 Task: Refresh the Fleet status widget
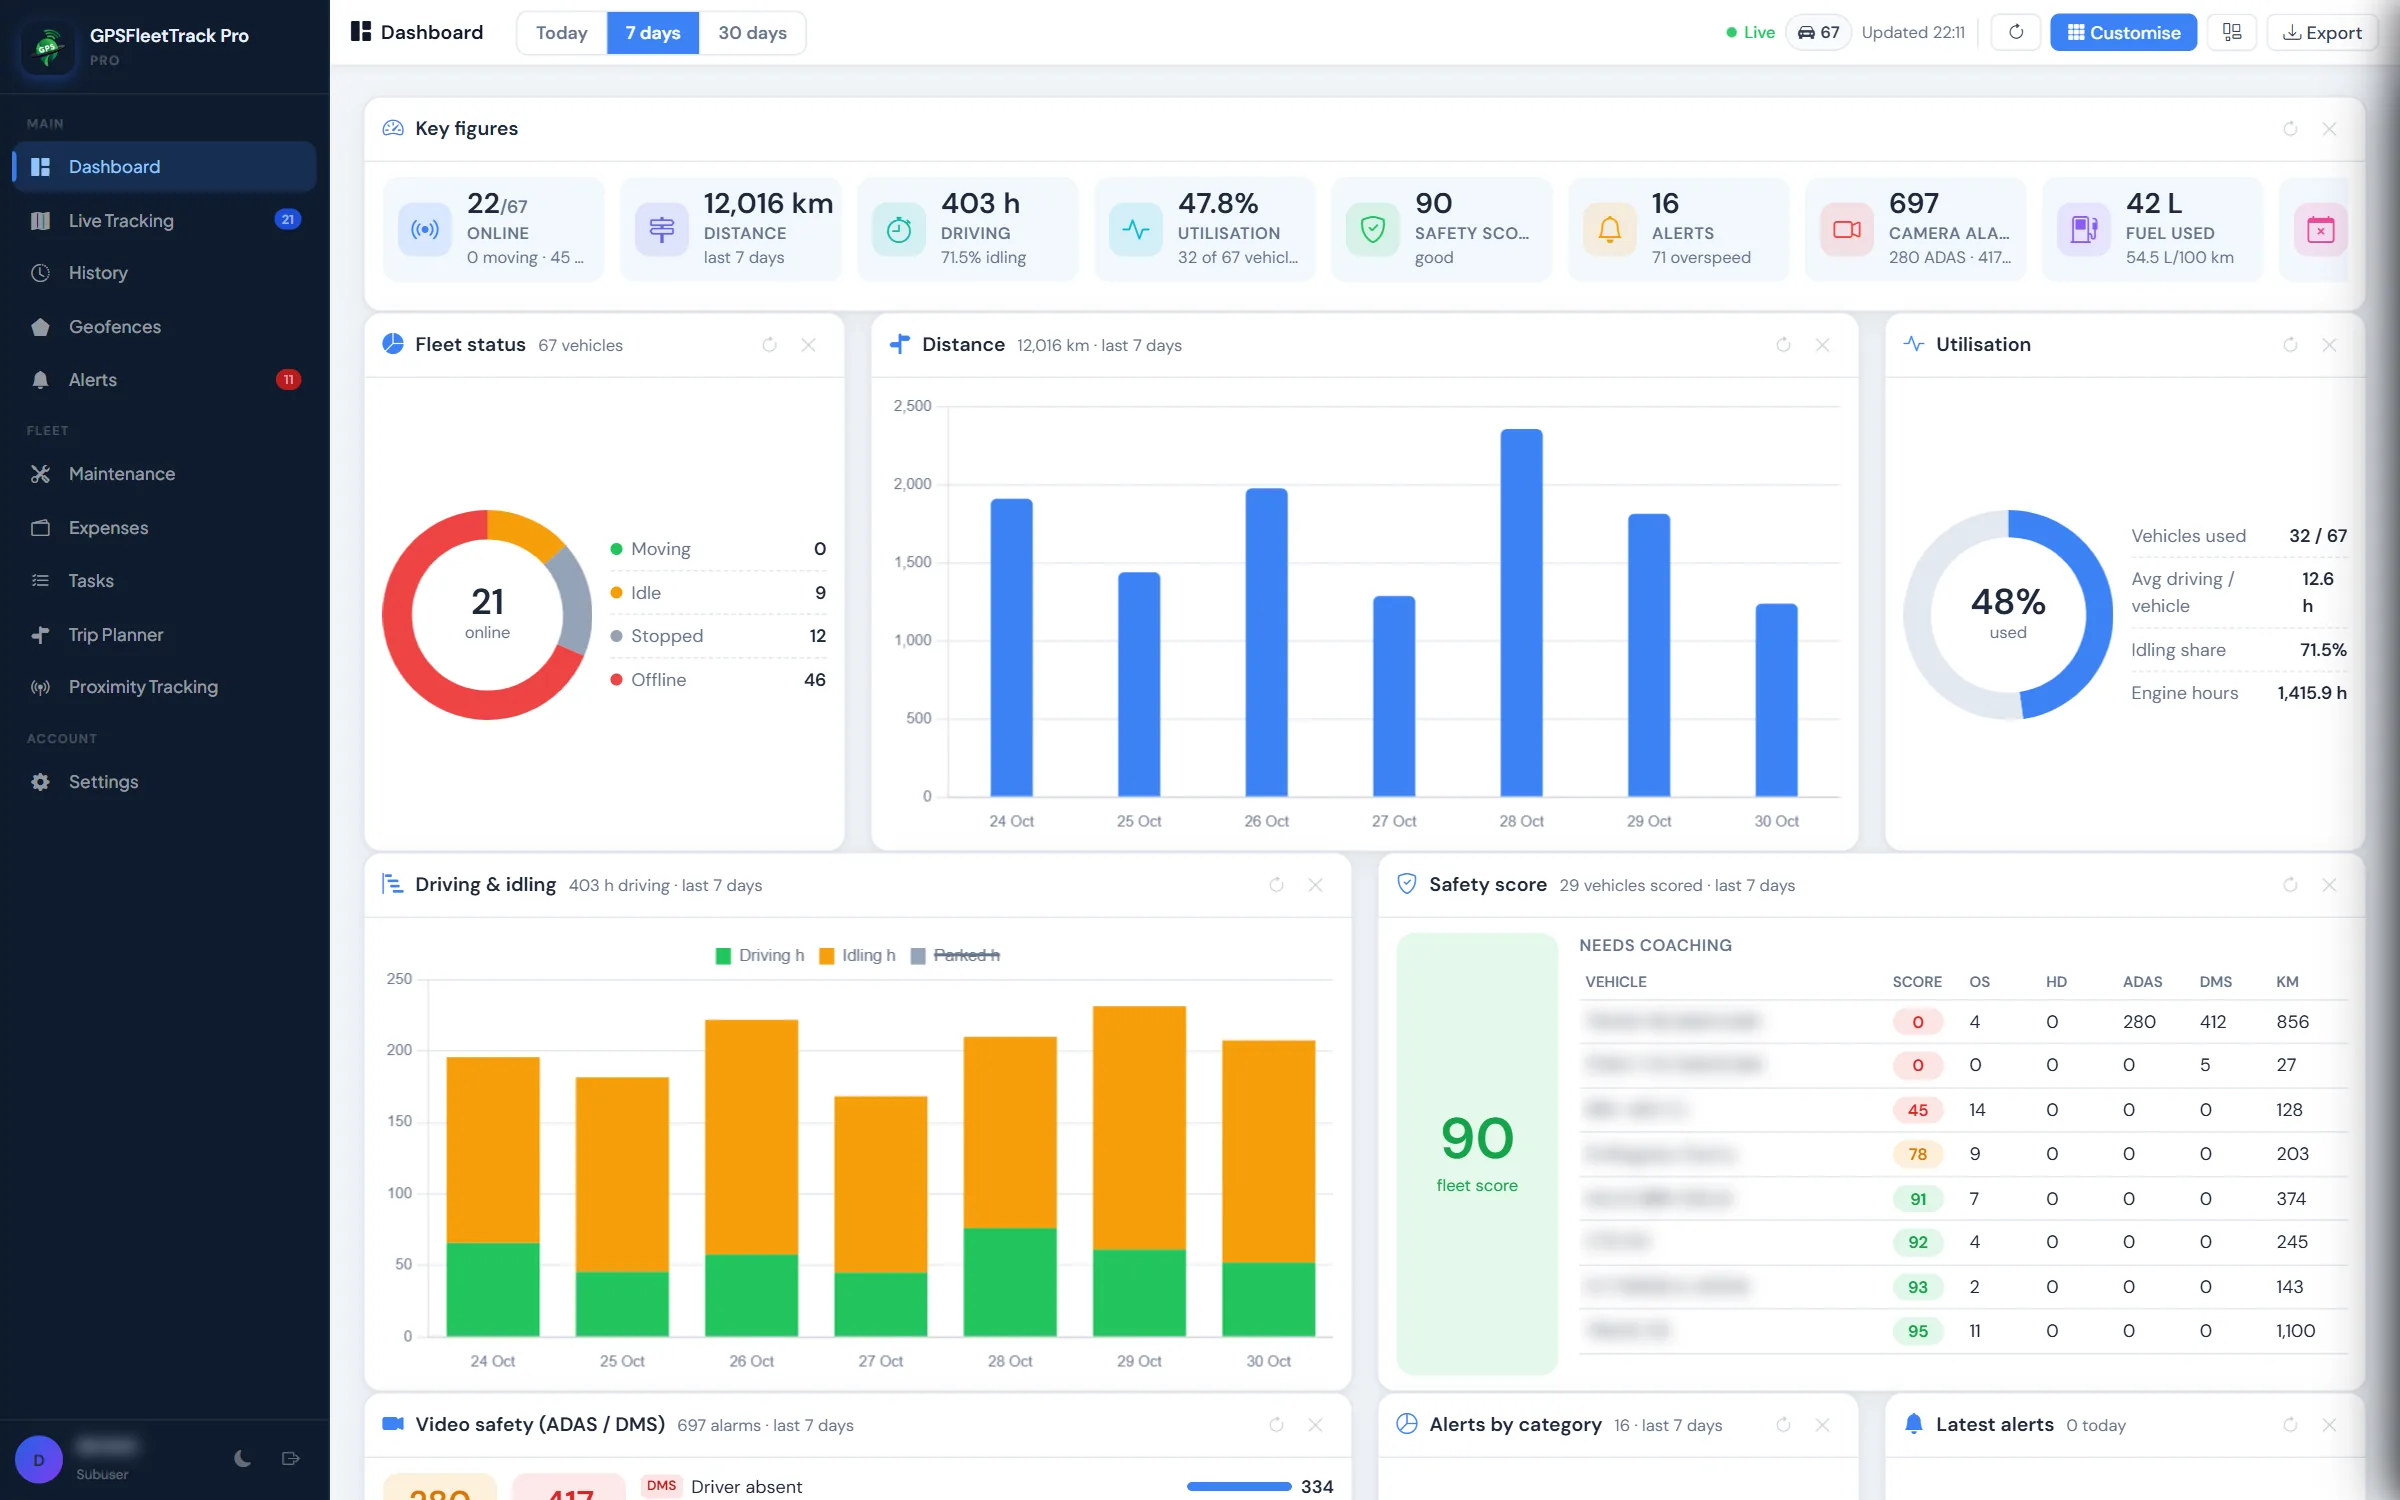click(770, 345)
